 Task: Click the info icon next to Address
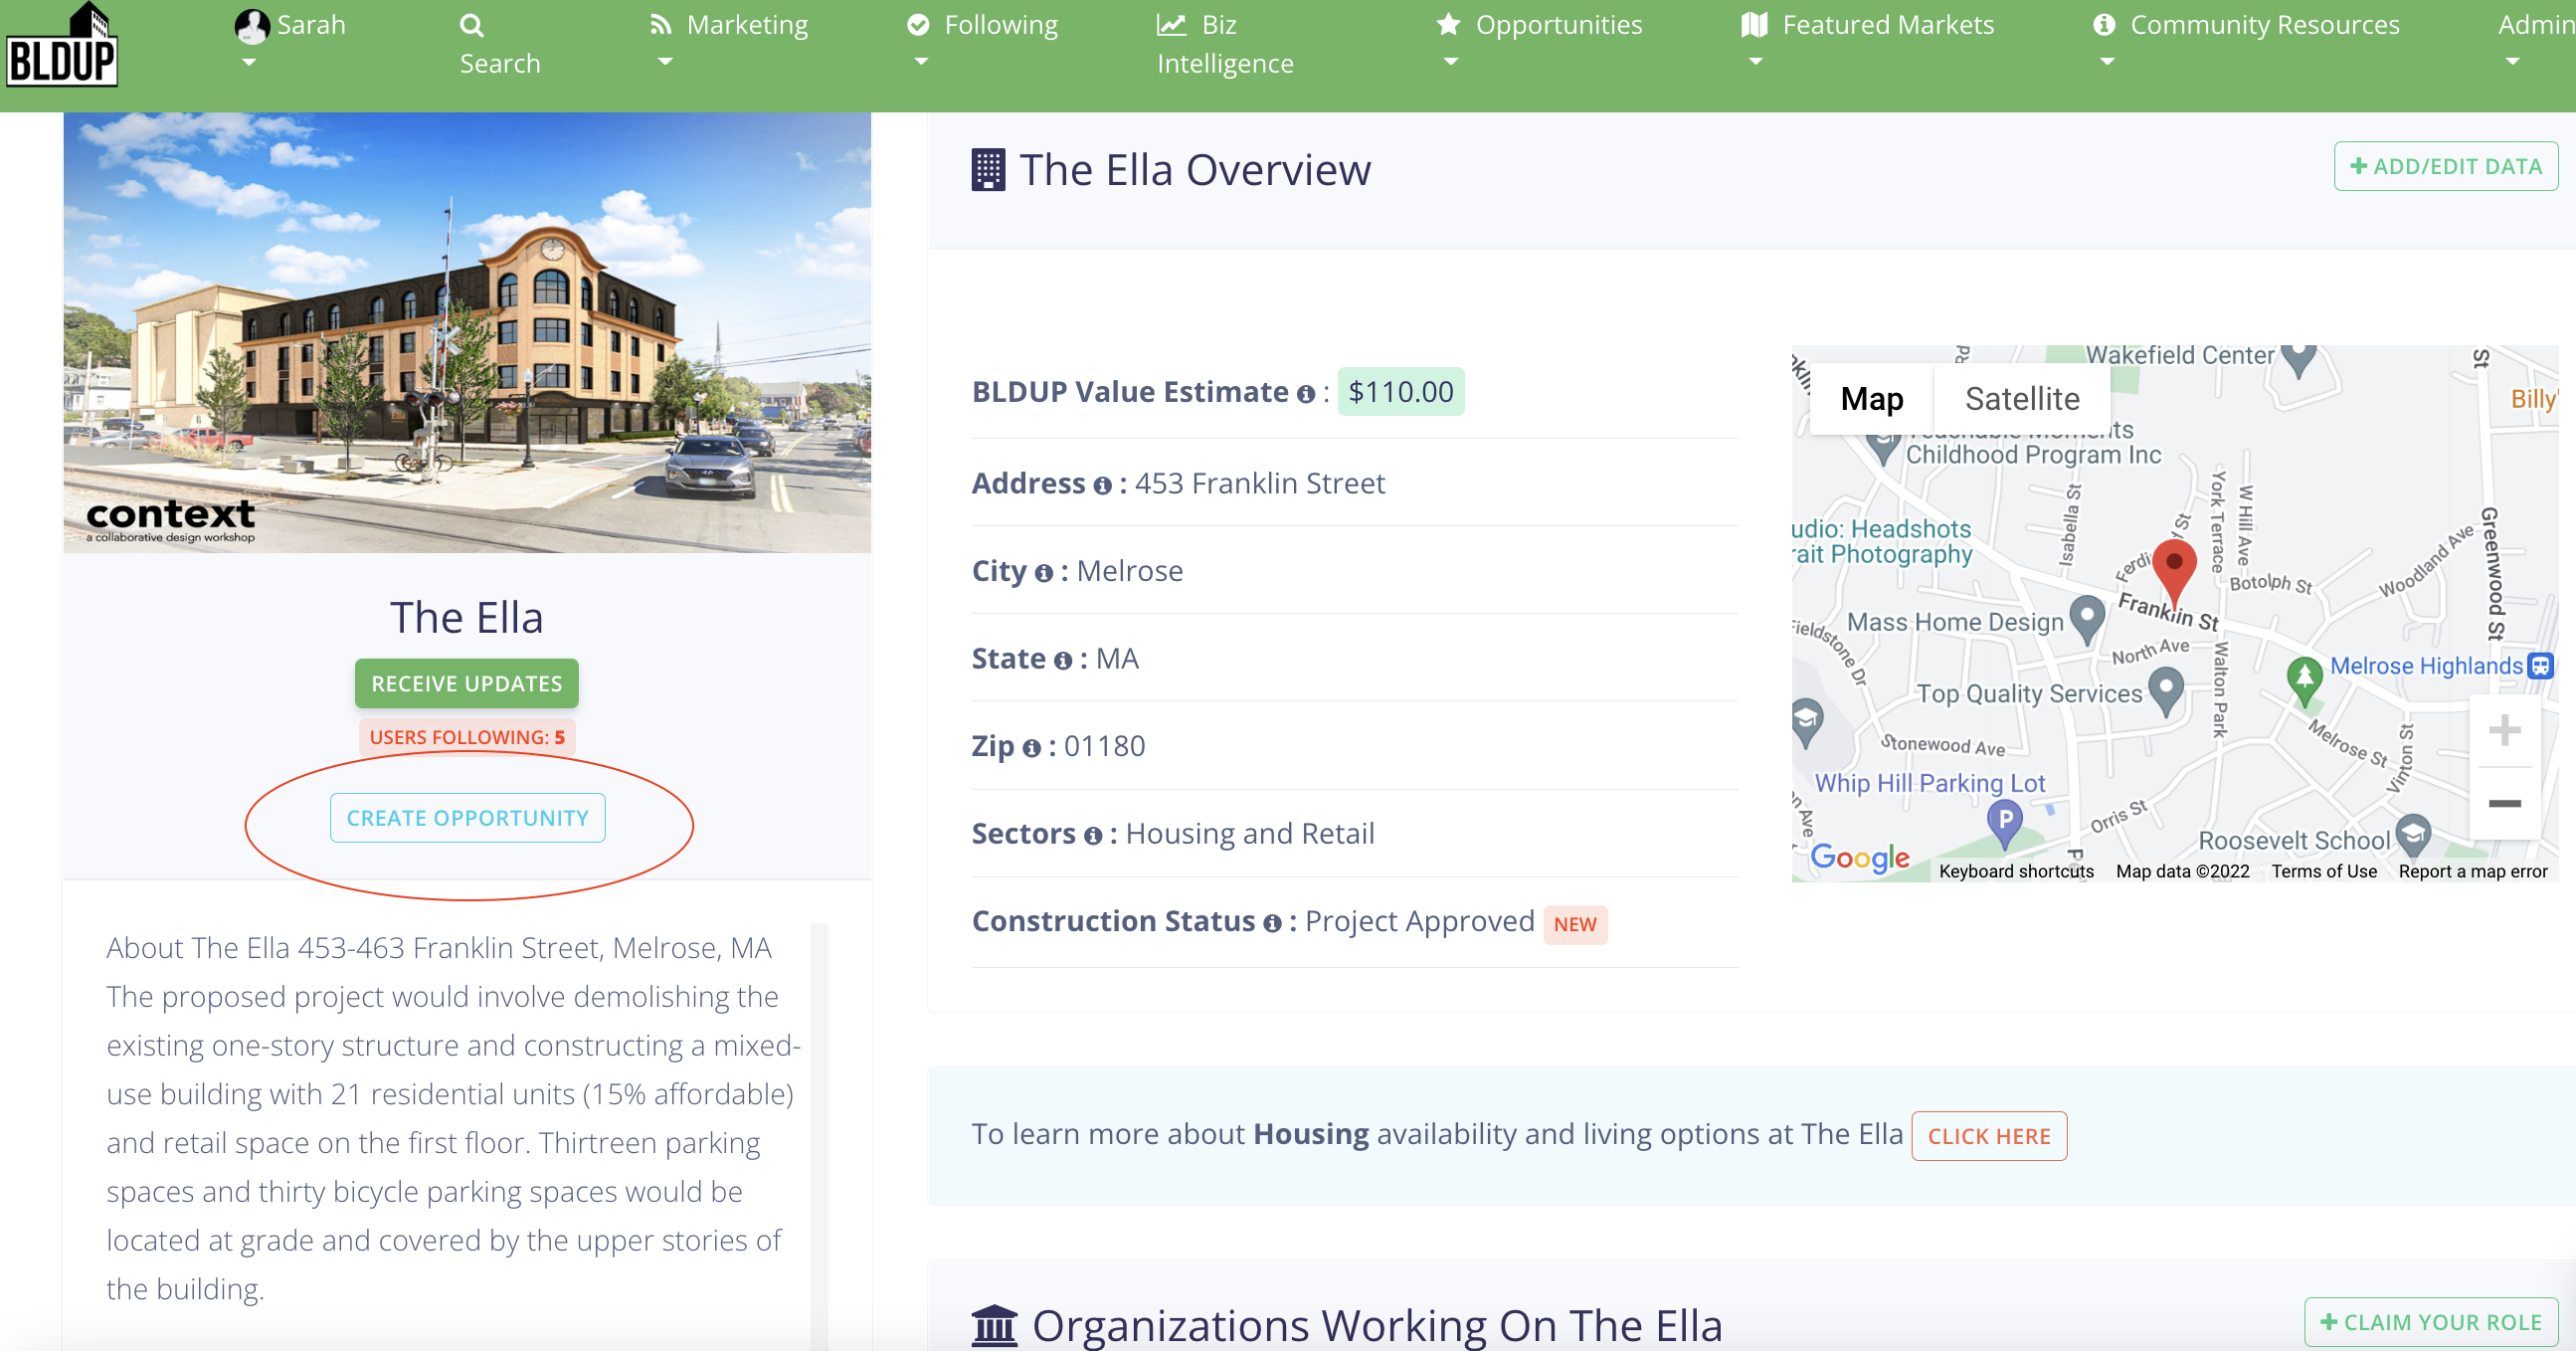[1102, 486]
